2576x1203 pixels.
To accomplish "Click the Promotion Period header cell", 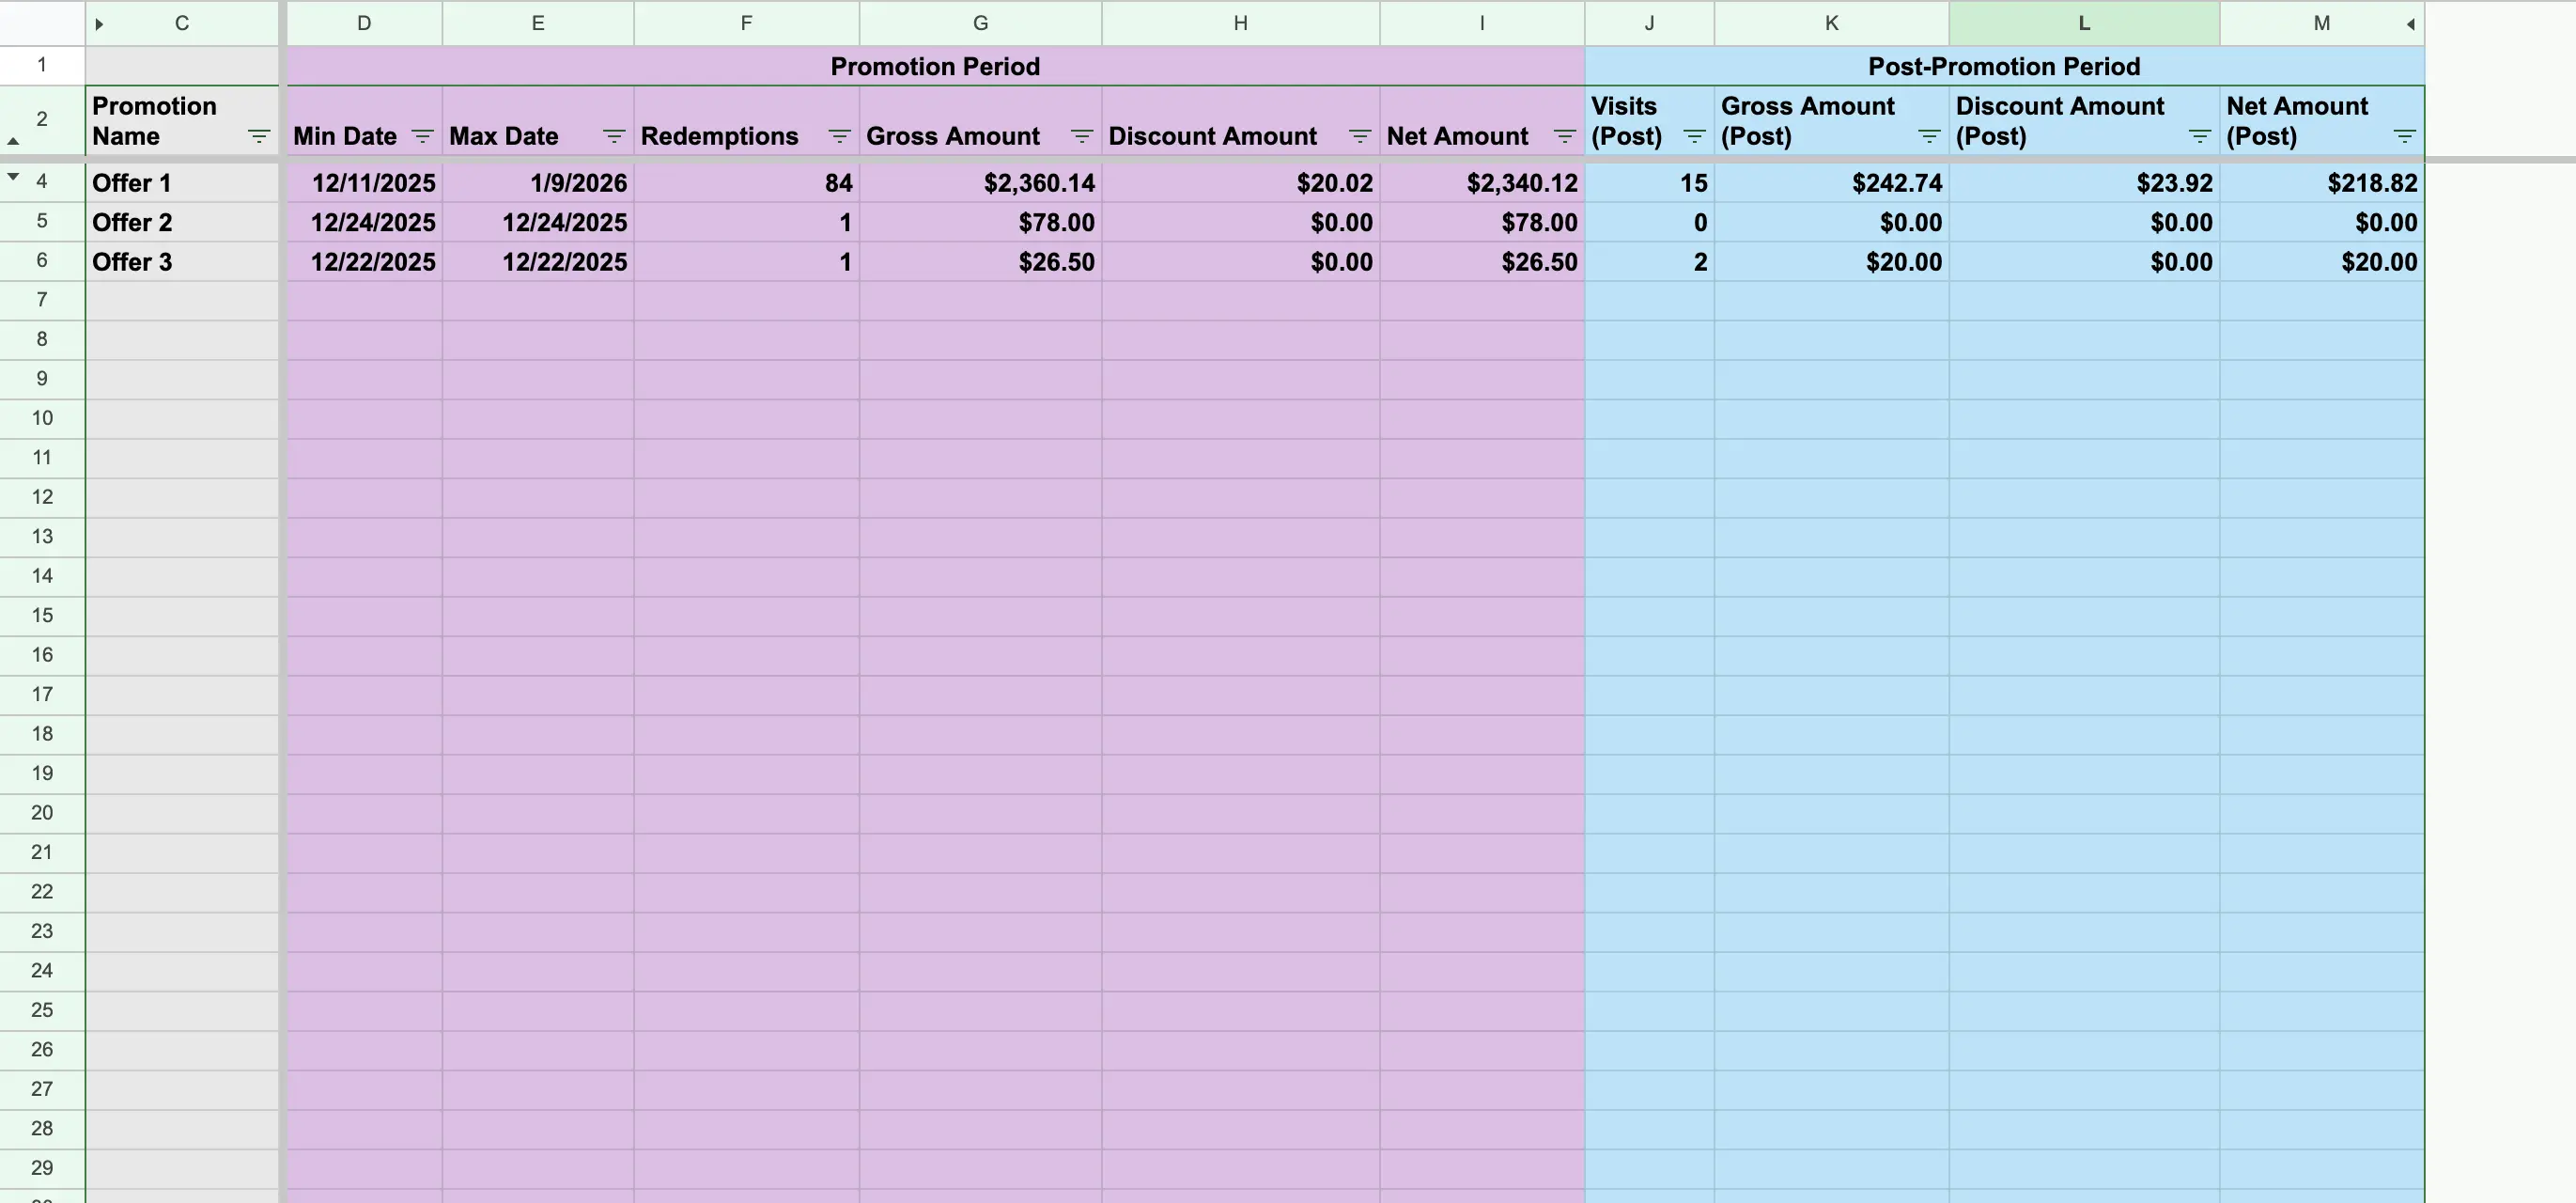I will click(934, 66).
